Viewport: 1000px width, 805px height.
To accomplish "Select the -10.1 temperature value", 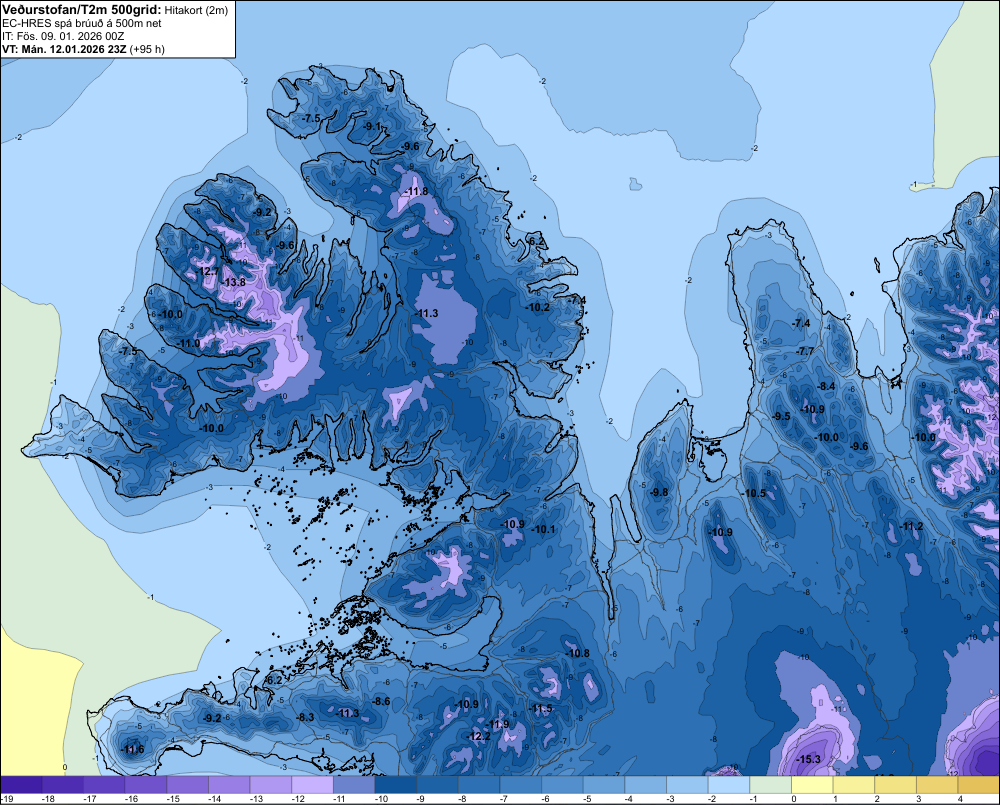I will tap(543, 529).
